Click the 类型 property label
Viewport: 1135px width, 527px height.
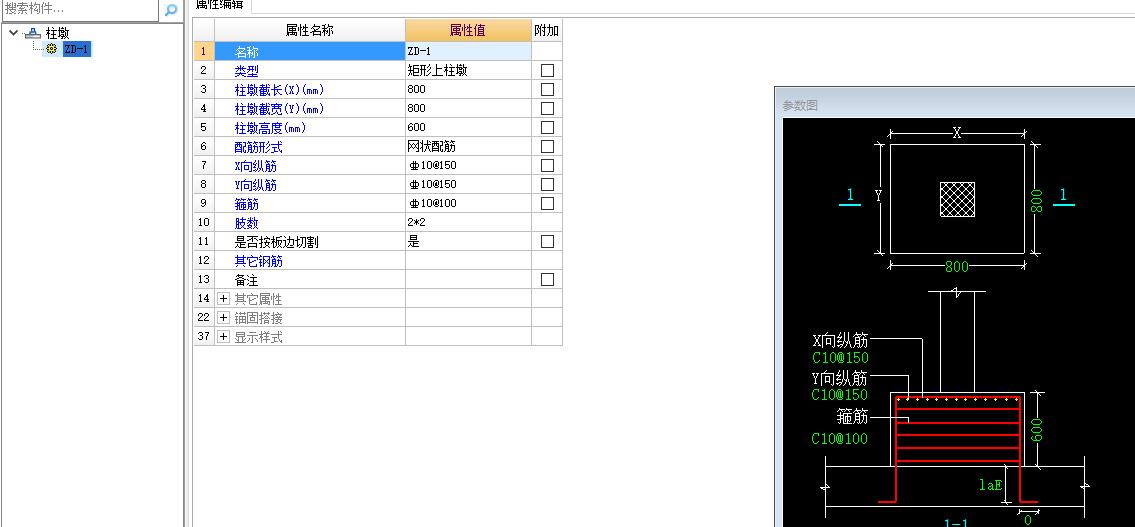(246, 71)
